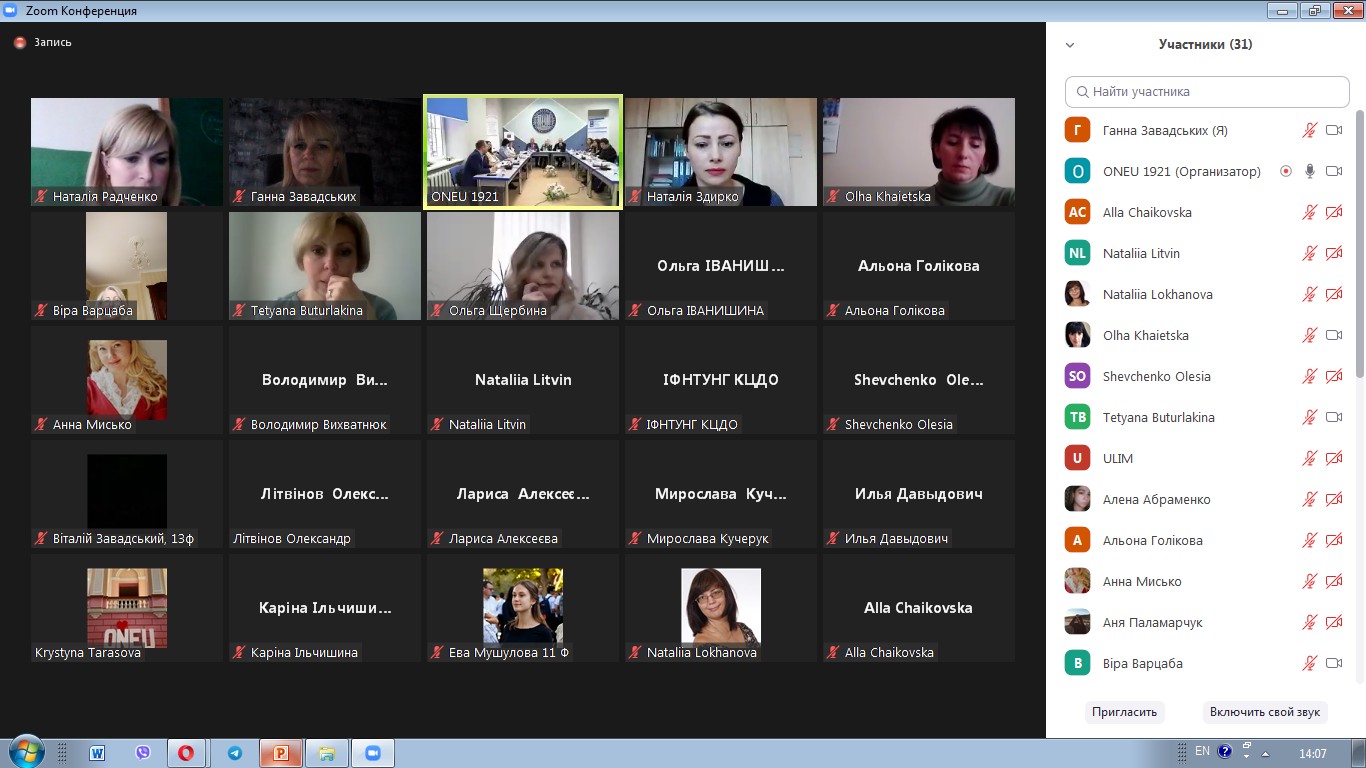Click muted mic icon for Nataliia Litvin row

(1309, 253)
